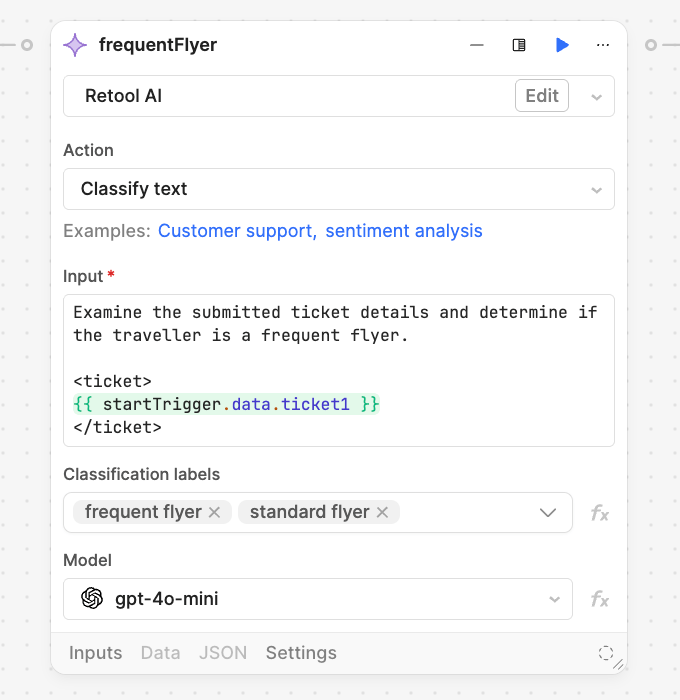This screenshot has width=680, height=700.
Task: Click the dashed circle status icon
Action: click(606, 653)
